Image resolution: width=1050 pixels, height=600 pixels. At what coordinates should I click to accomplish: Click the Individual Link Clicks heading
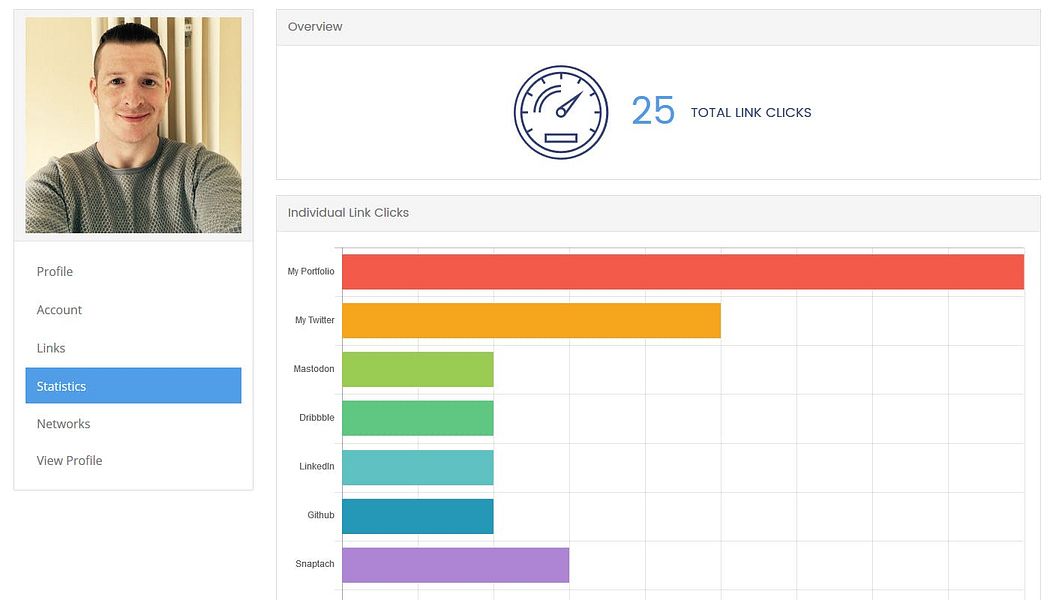pyautogui.click(x=348, y=212)
